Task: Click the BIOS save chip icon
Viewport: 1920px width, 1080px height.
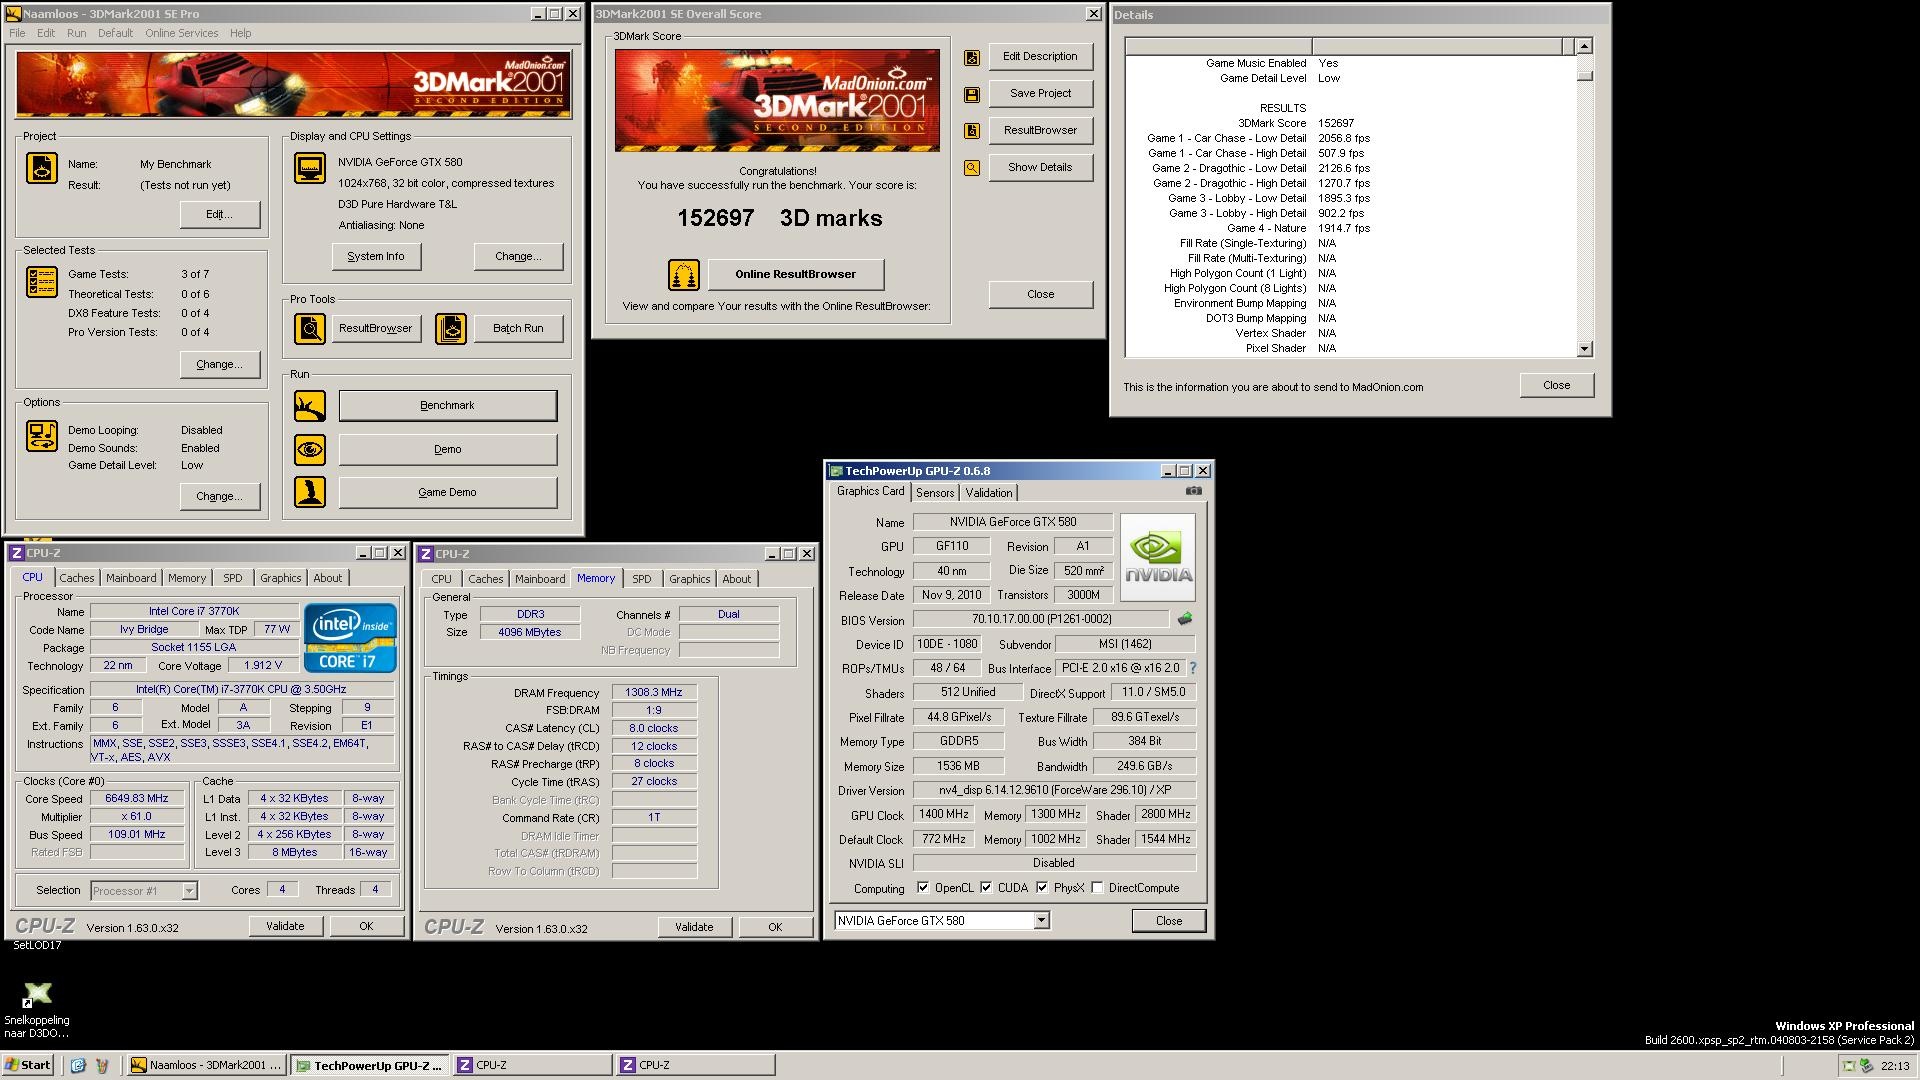Action: (x=1185, y=619)
